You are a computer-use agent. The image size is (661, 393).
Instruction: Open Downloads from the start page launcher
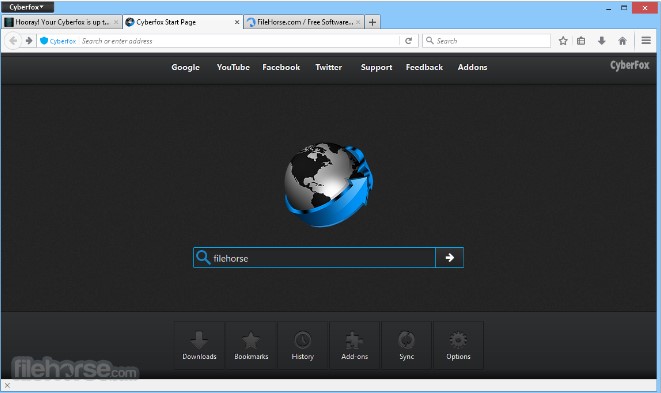[x=199, y=345]
